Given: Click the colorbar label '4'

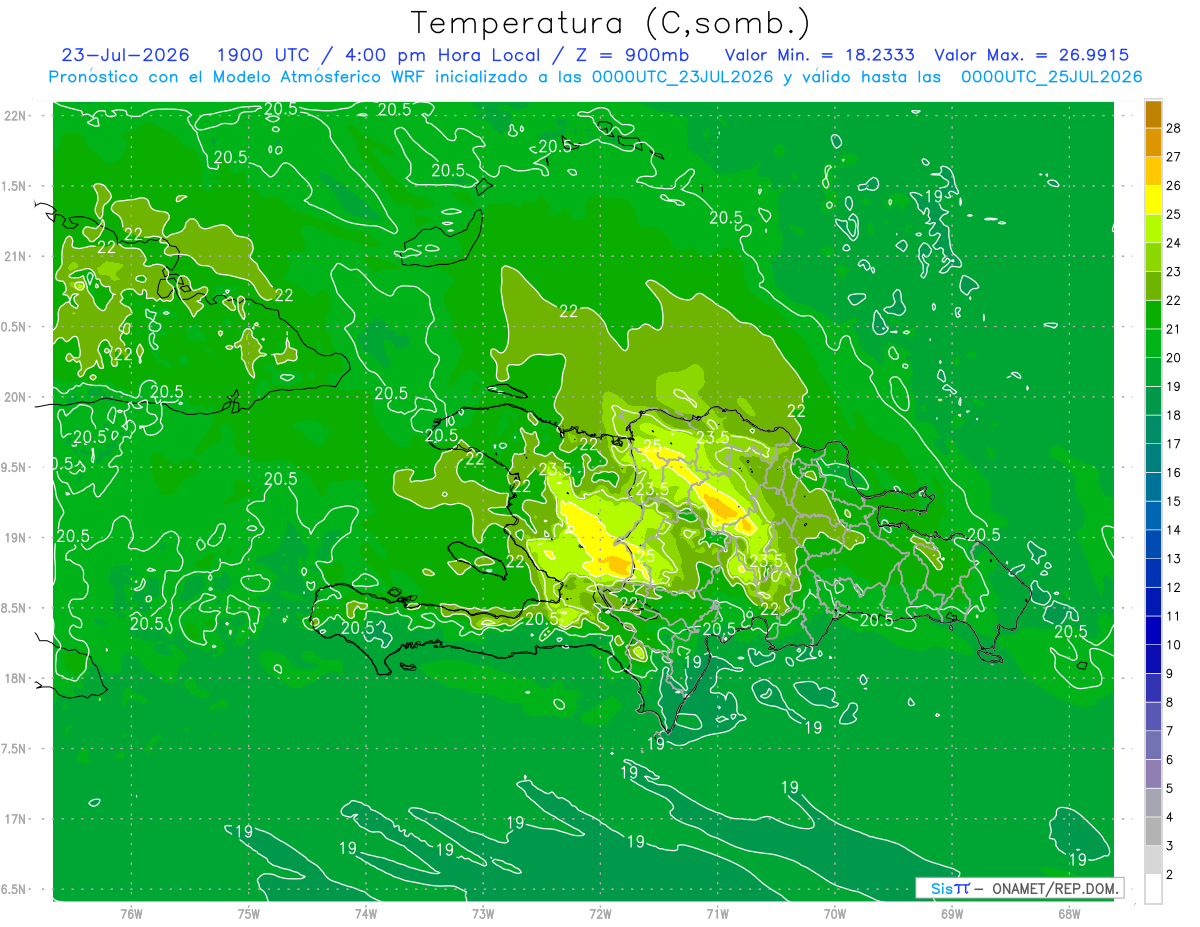Looking at the screenshot, I should click(1170, 817).
